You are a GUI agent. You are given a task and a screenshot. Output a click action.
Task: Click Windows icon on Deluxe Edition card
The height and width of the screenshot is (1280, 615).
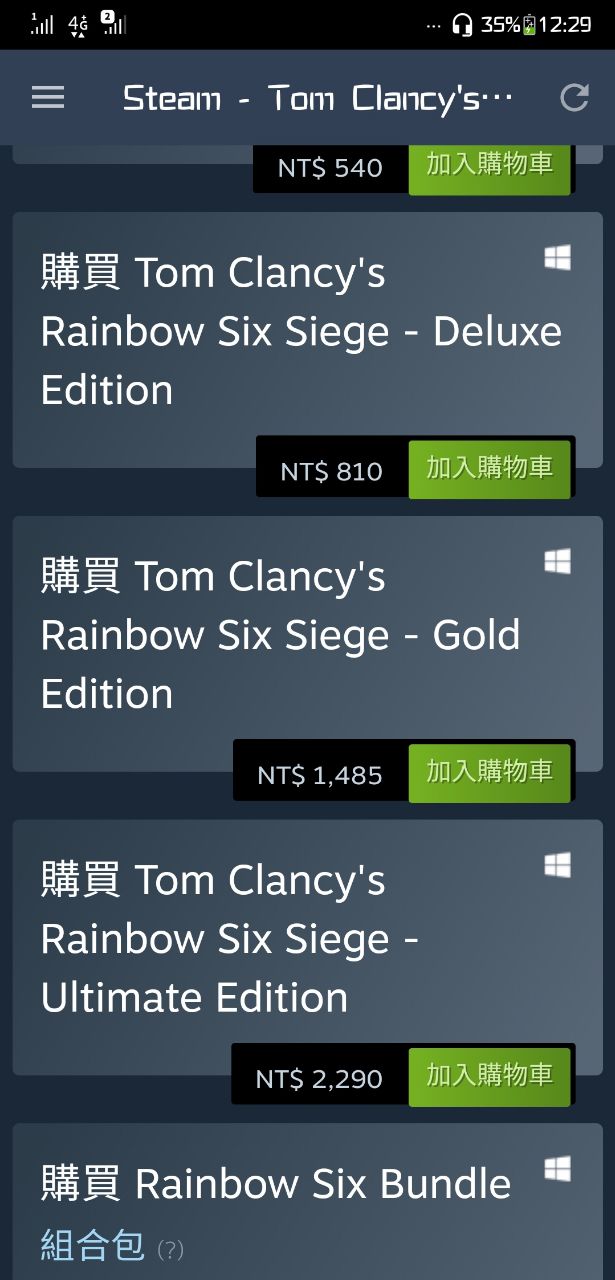click(x=557, y=258)
